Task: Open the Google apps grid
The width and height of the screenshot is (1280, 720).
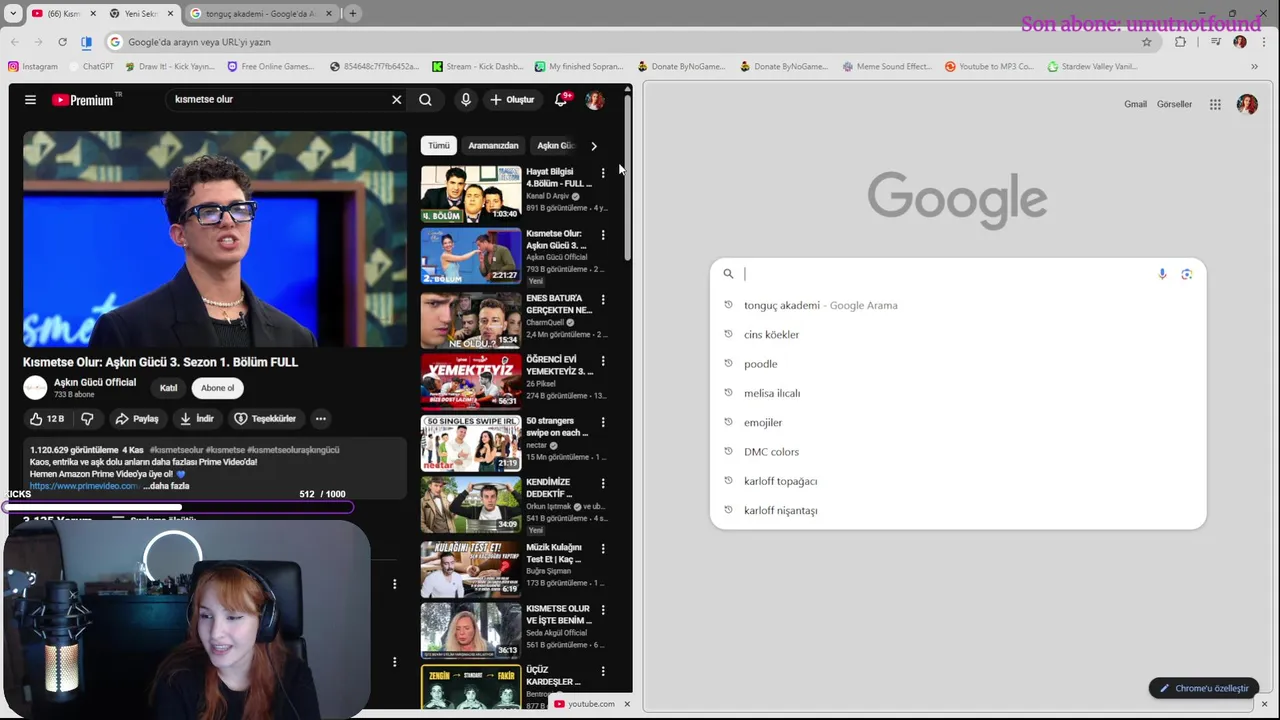Action: click(1215, 104)
